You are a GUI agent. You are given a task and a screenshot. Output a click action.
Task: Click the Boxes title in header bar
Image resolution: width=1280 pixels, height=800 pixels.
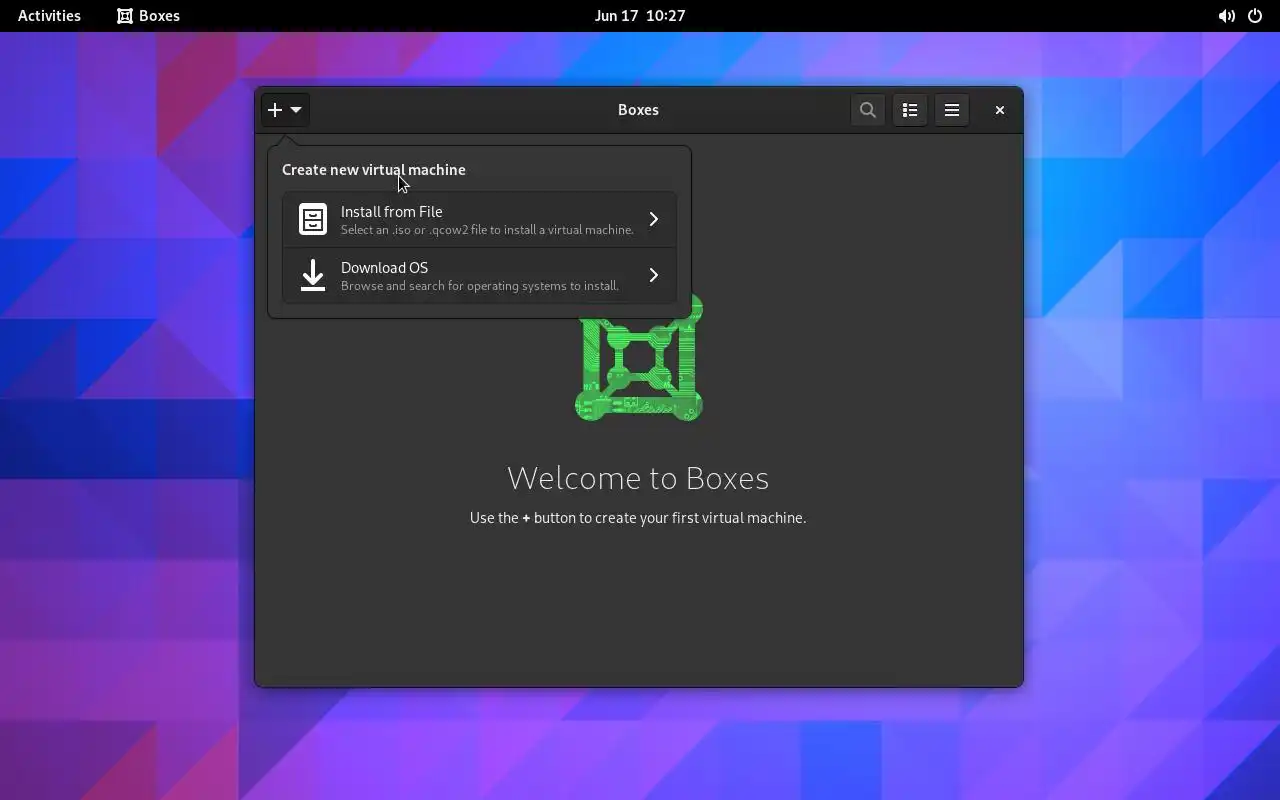pyautogui.click(x=638, y=110)
